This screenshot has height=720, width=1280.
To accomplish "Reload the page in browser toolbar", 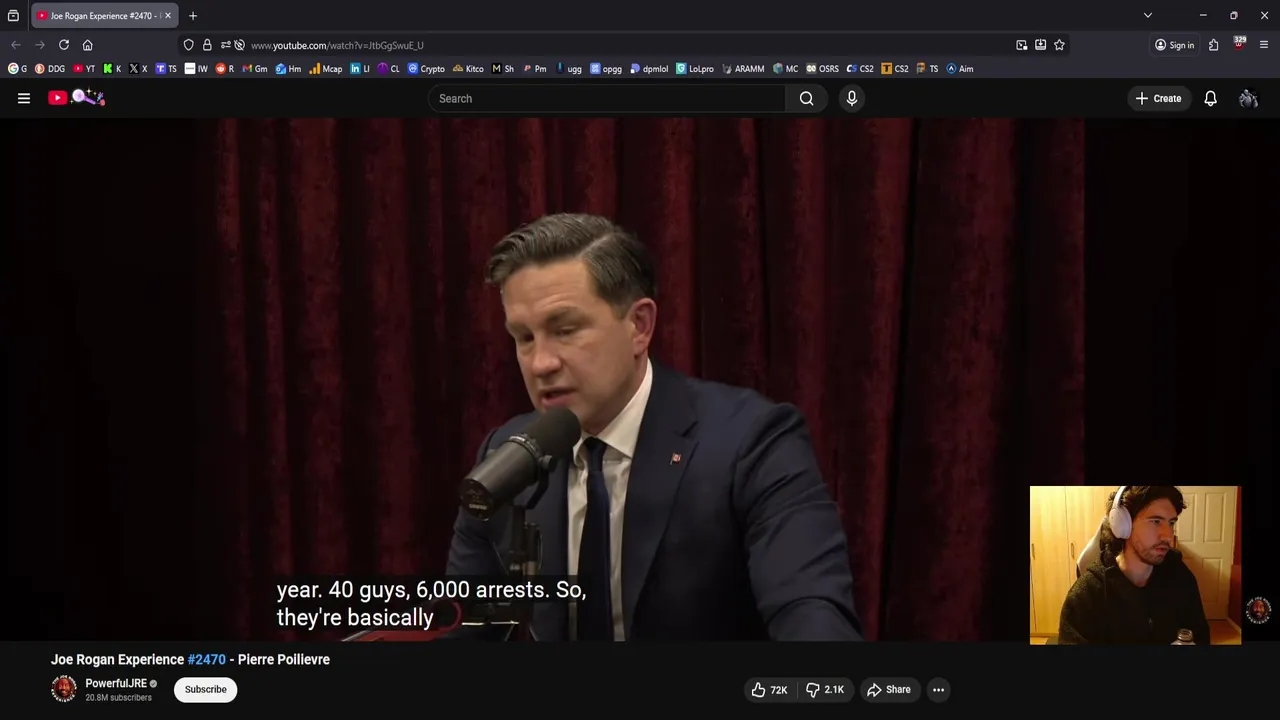I will [x=64, y=45].
